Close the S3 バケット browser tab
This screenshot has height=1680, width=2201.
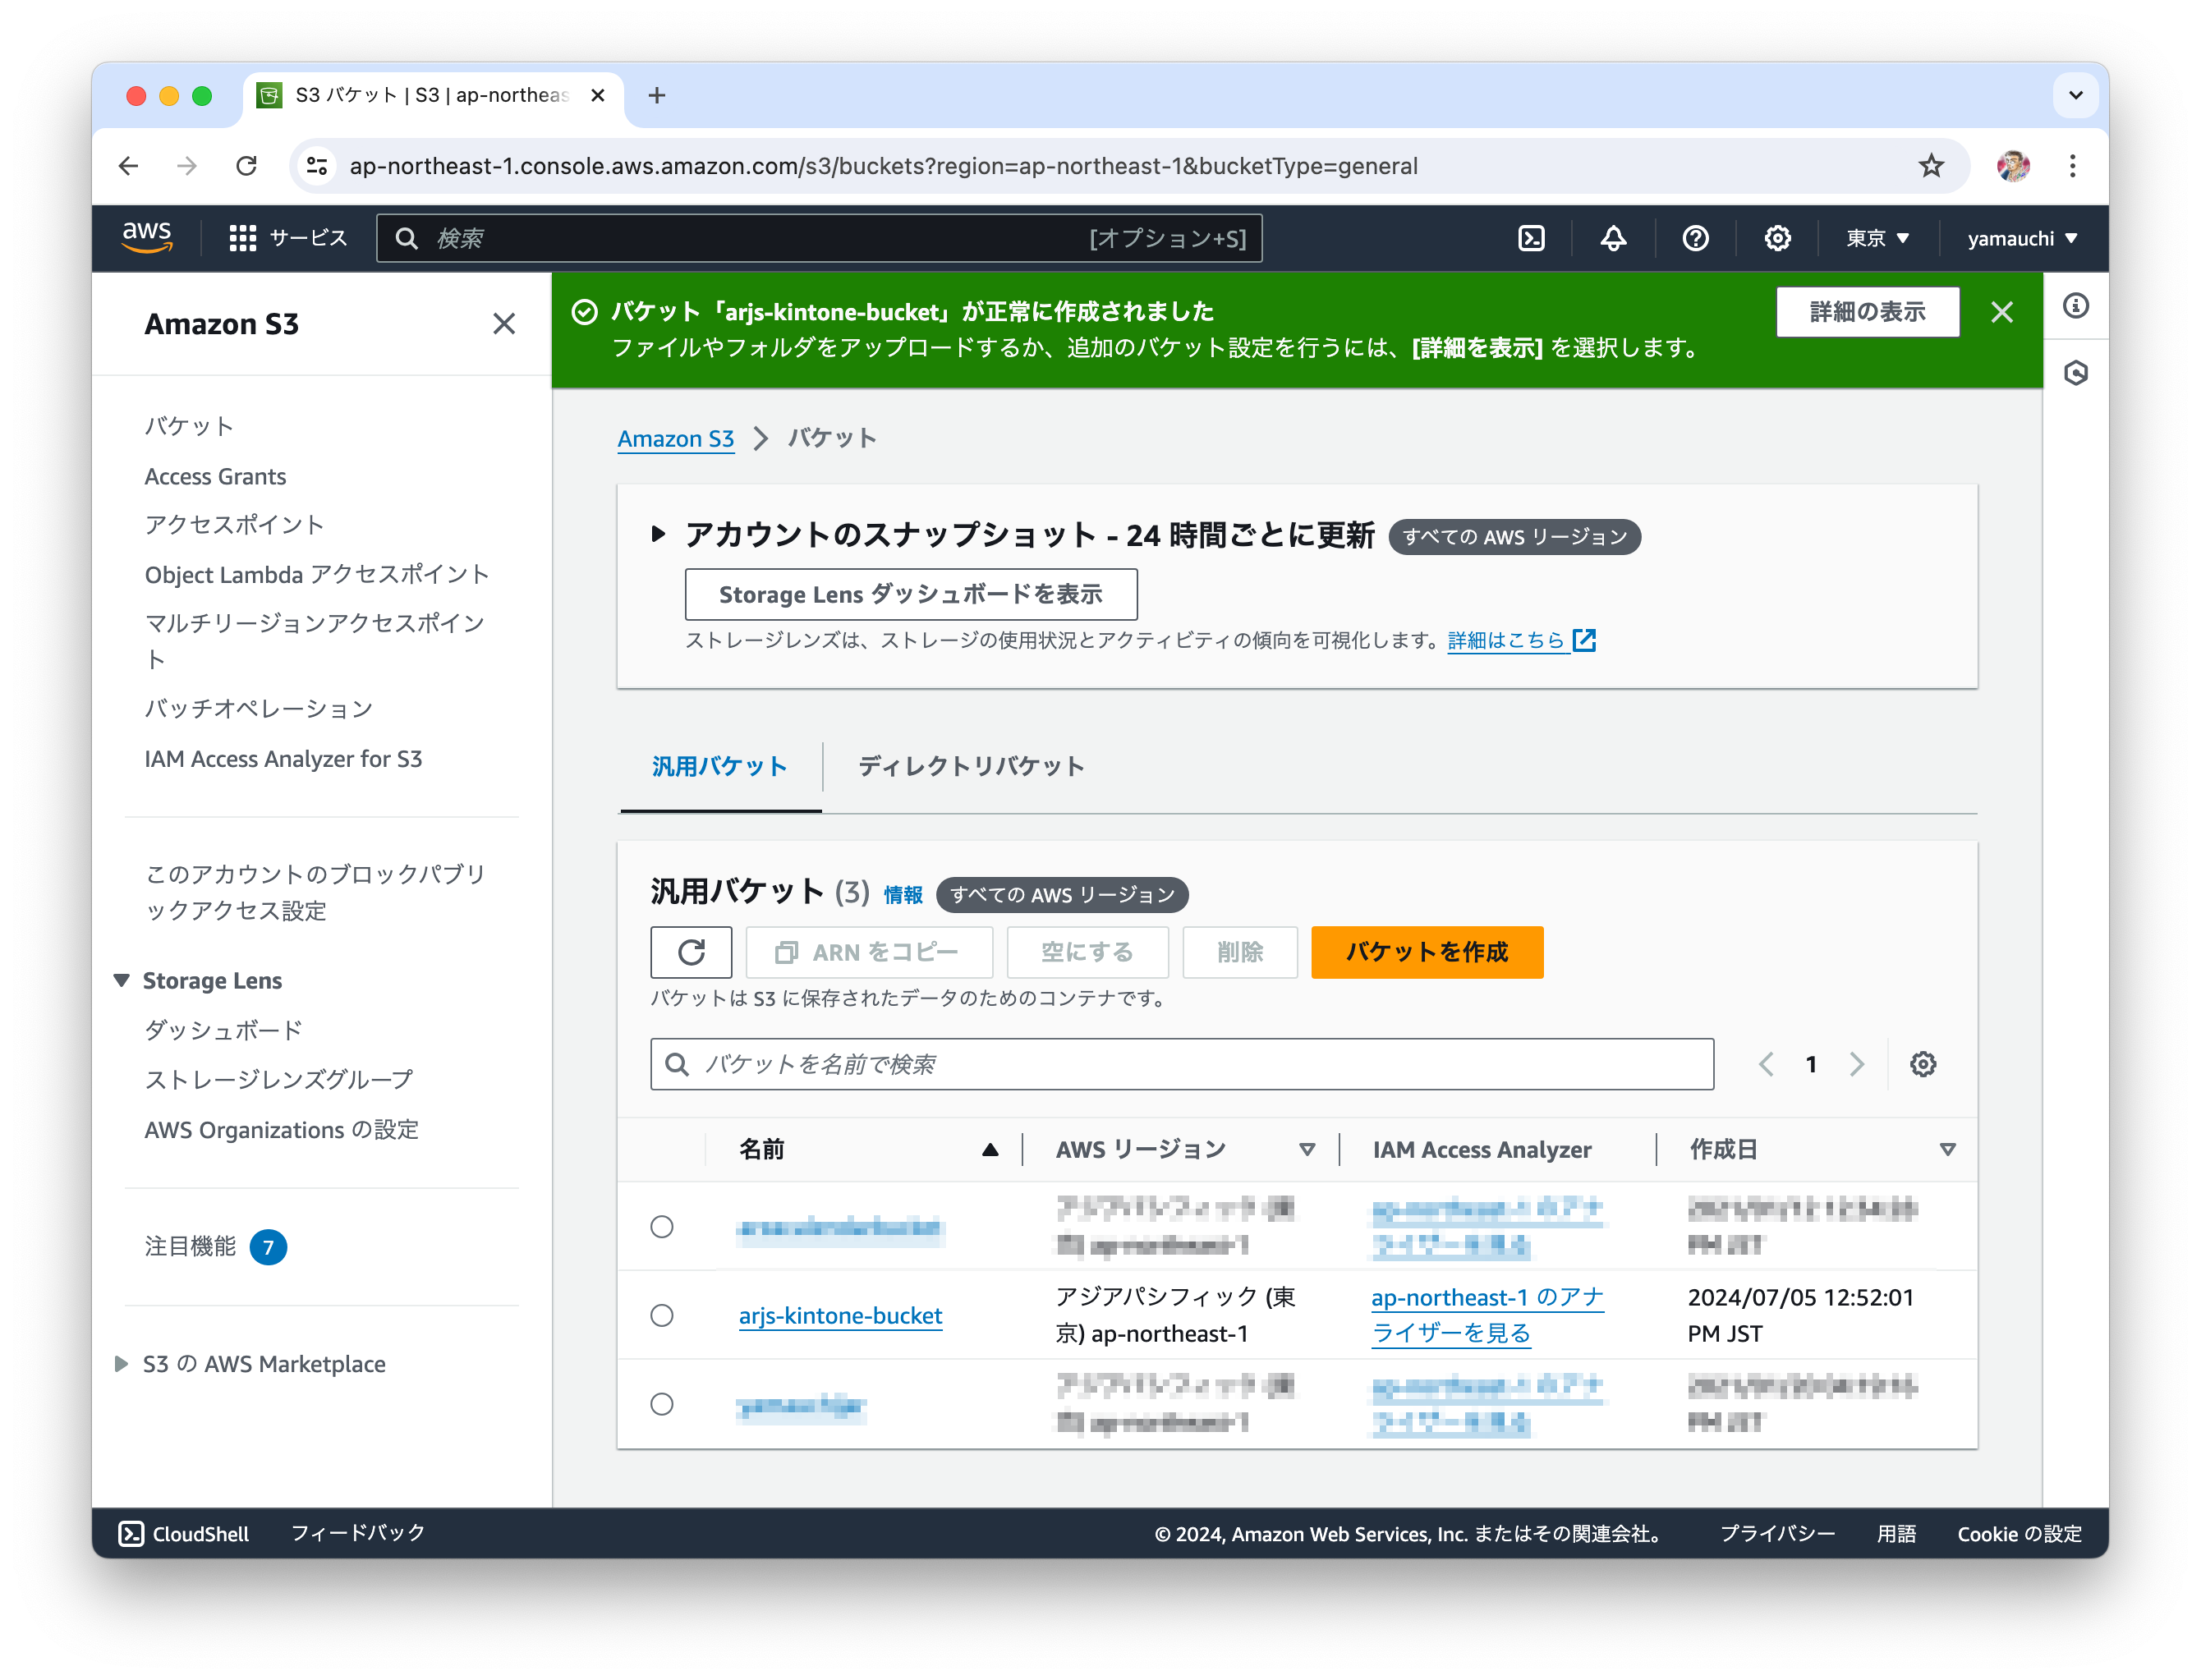click(598, 95)
